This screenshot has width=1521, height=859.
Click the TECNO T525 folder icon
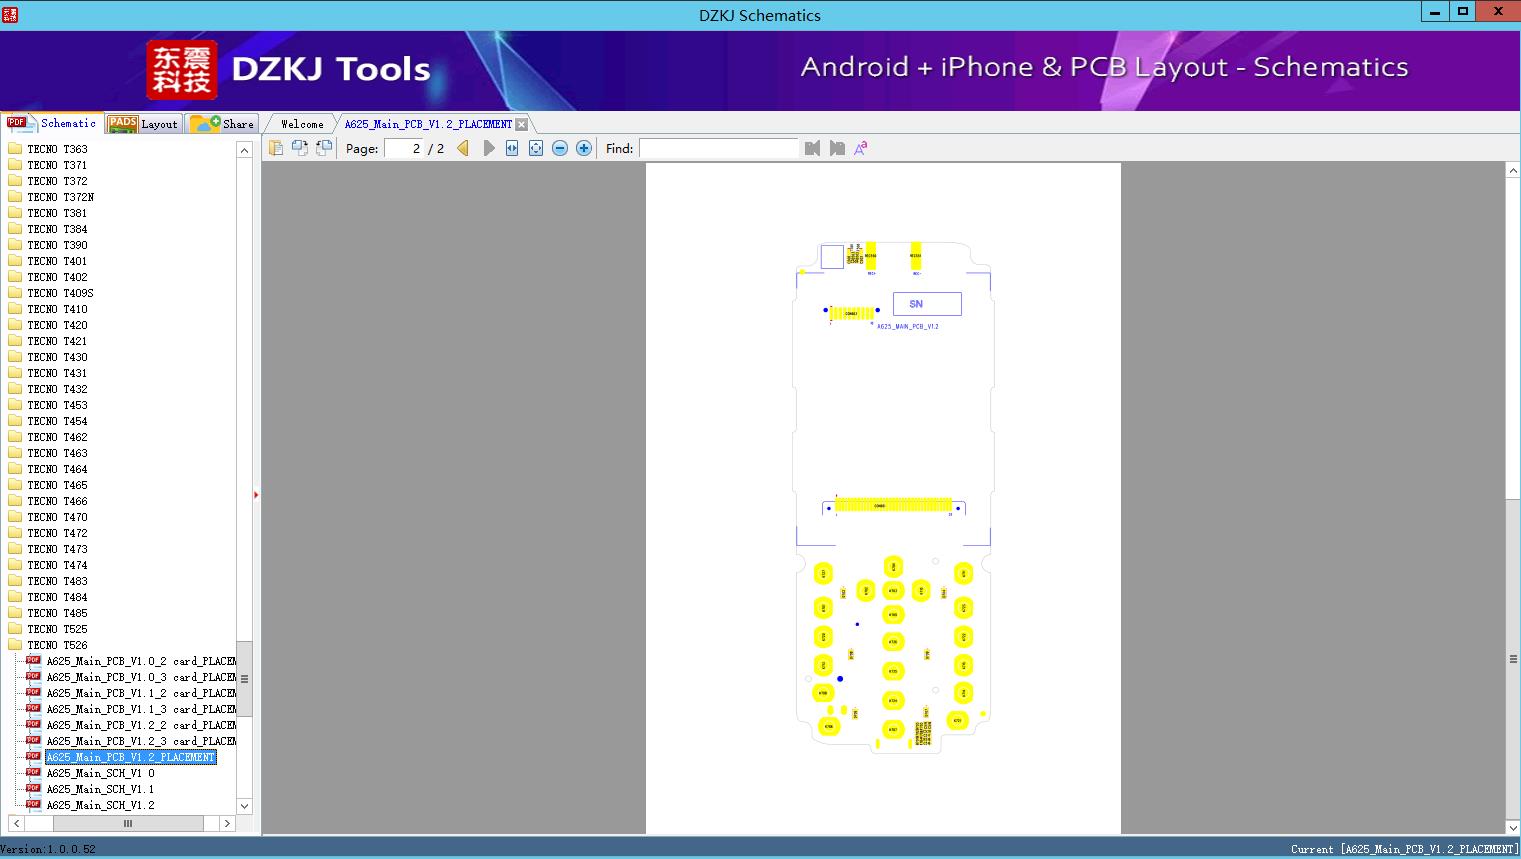(15, 629)
